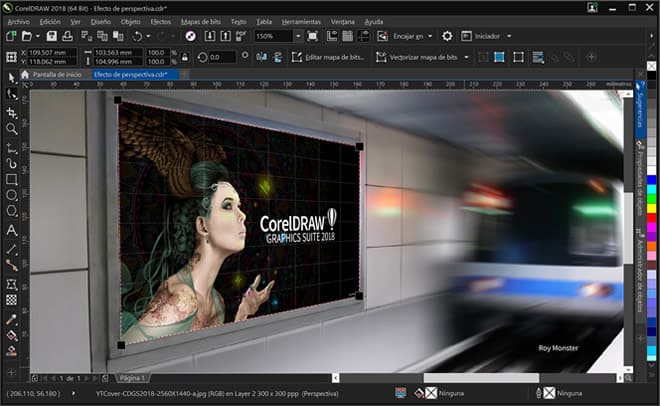This screenshot has height=406, width=660.
Task: Expand Vectorizar mapa de bits dropdown arrow
Action: (466, 57)
